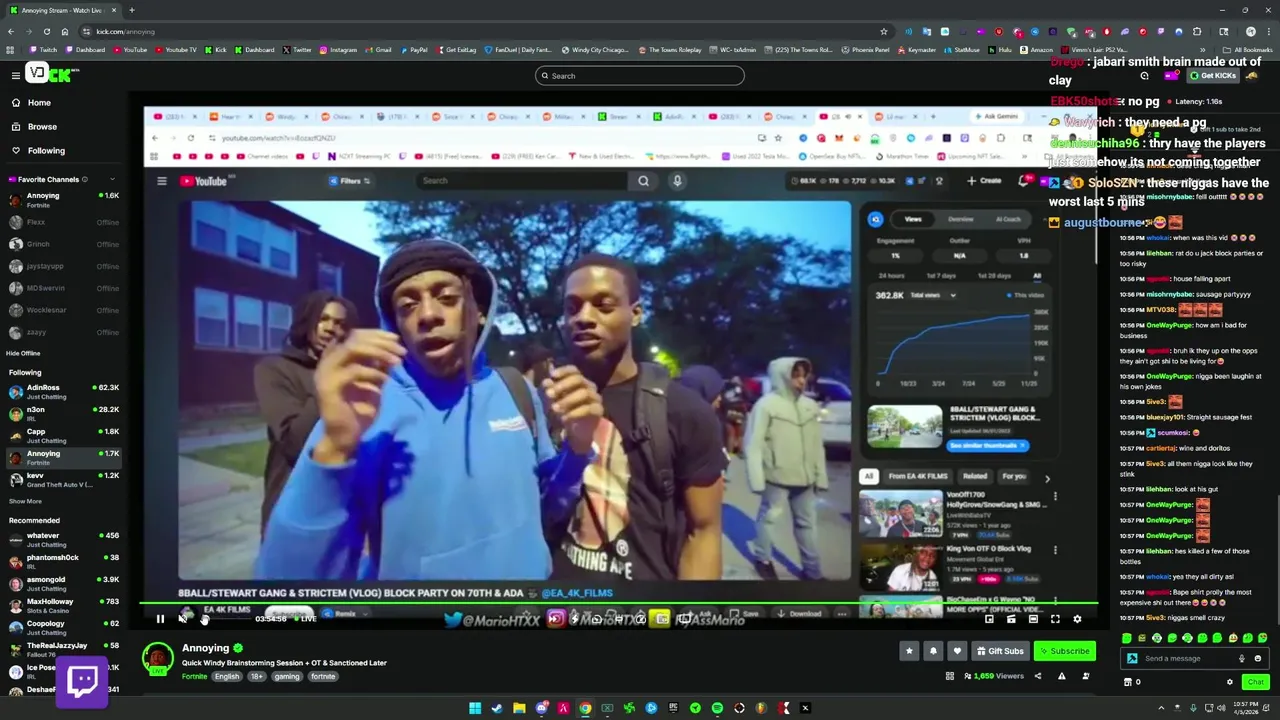Open Spotify from the taskbar
Screen dimensions: 1280x720
pos(717,708)
